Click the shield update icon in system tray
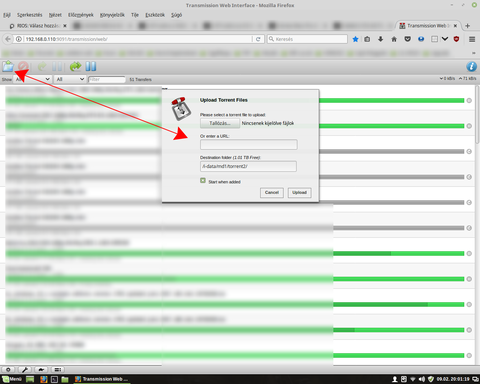 click(x=431, y=379)
